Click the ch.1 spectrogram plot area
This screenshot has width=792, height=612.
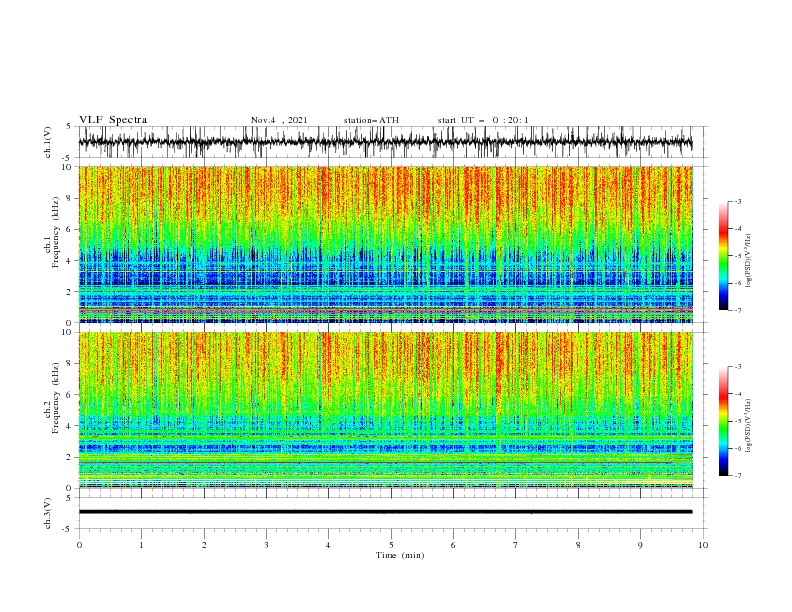[385, 244]
